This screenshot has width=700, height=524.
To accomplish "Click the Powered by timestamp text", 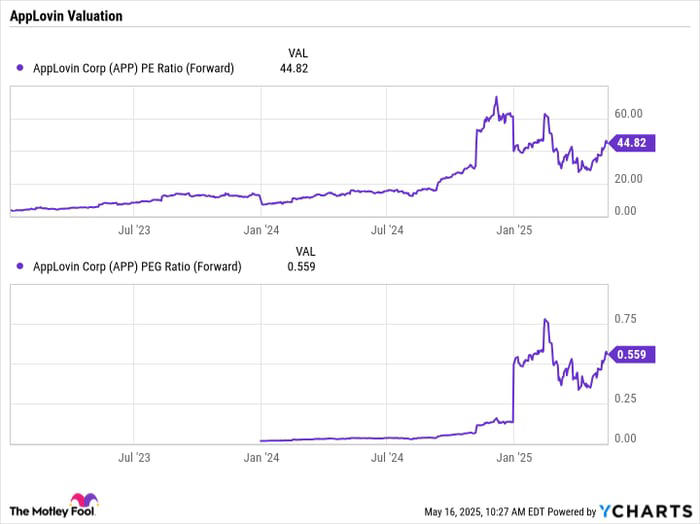I will click(x=510, y=512).
